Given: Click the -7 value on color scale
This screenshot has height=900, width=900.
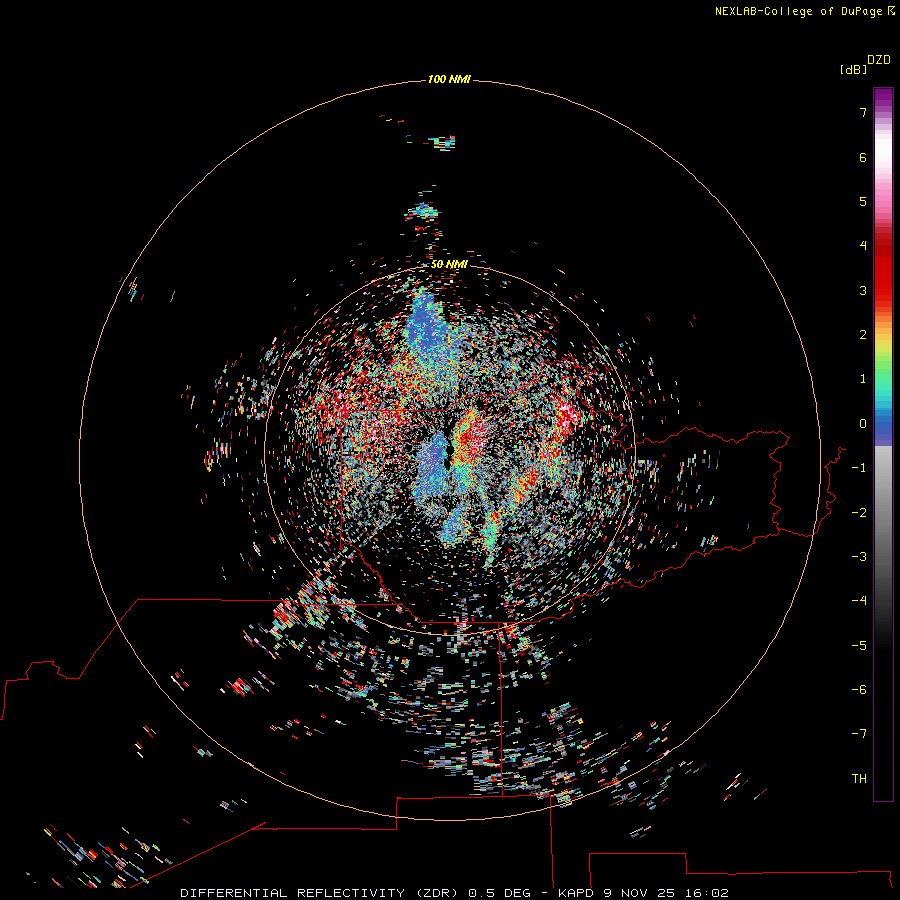Looking at the screenshot, I should coord(859,734).
